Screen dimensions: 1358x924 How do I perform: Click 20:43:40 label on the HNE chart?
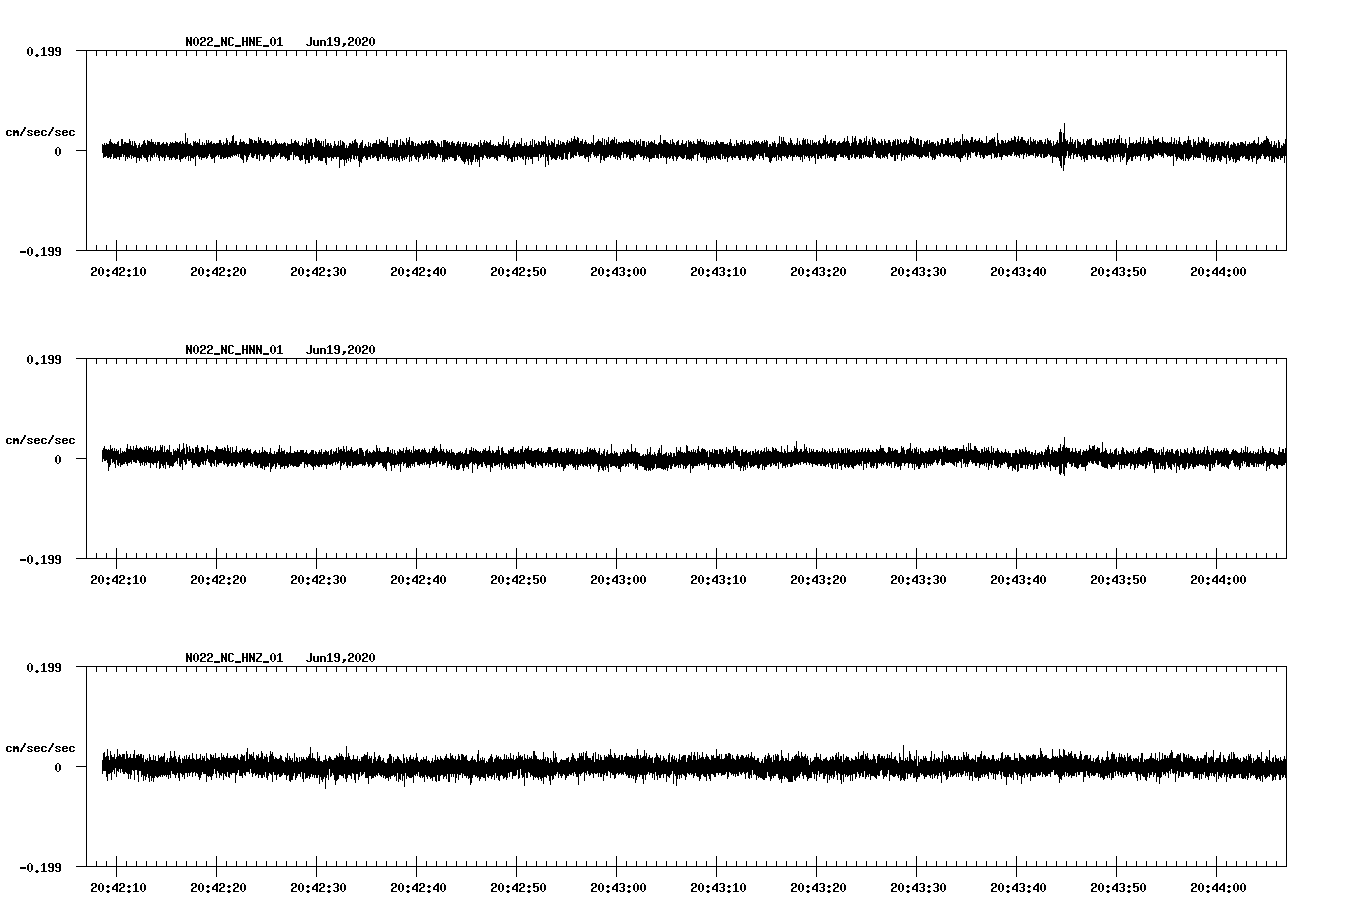point(1018,272)
